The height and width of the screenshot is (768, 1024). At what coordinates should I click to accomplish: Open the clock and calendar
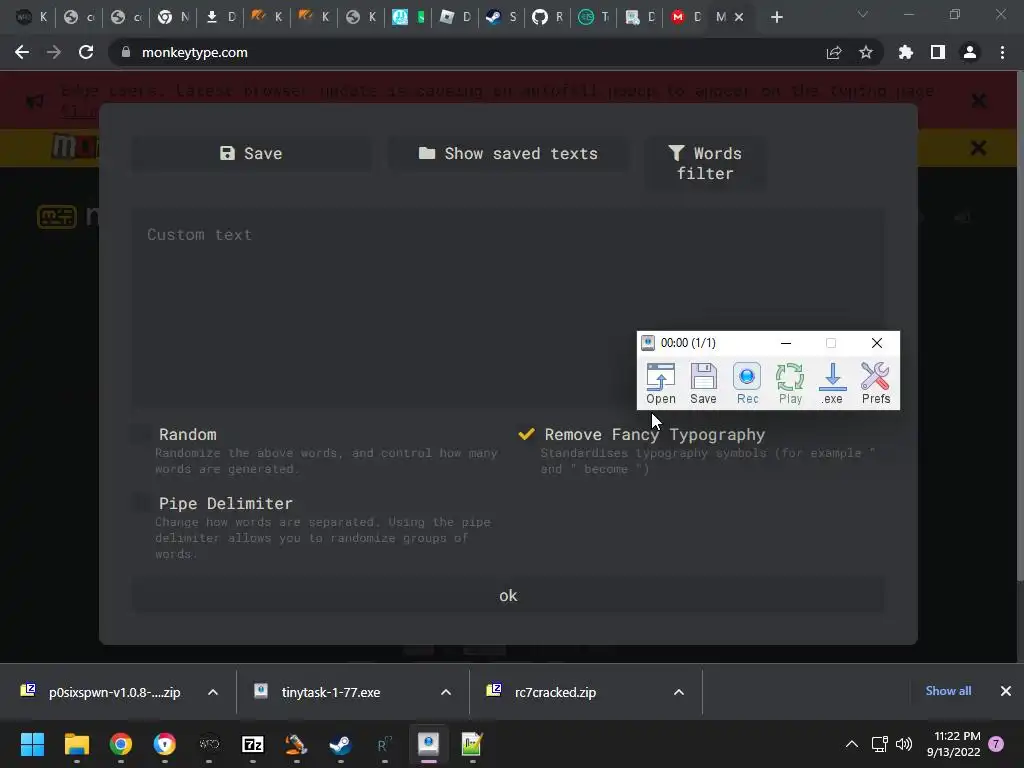[953, 744]
